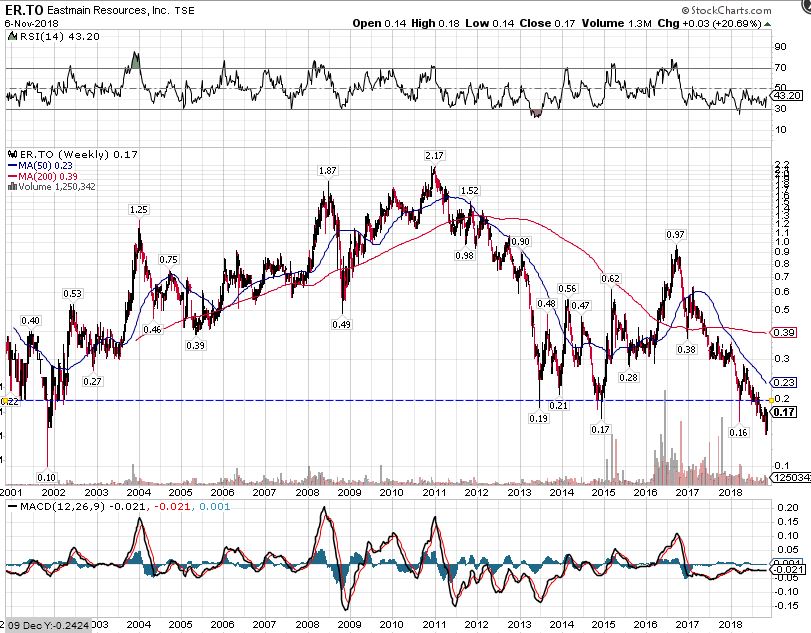
Task: Click the Chg +0.03 (+20.69%) text
Action: 710,23
